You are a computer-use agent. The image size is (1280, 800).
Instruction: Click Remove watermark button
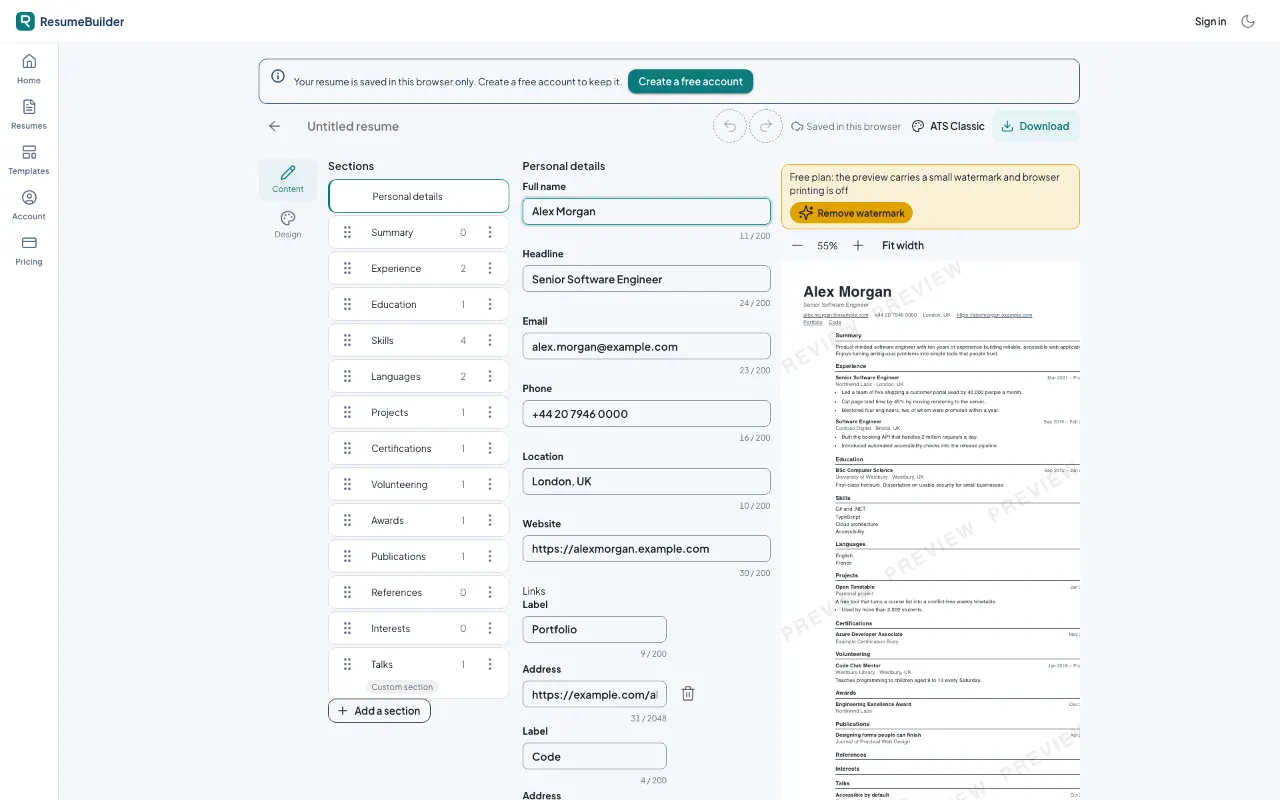[851, 213]
